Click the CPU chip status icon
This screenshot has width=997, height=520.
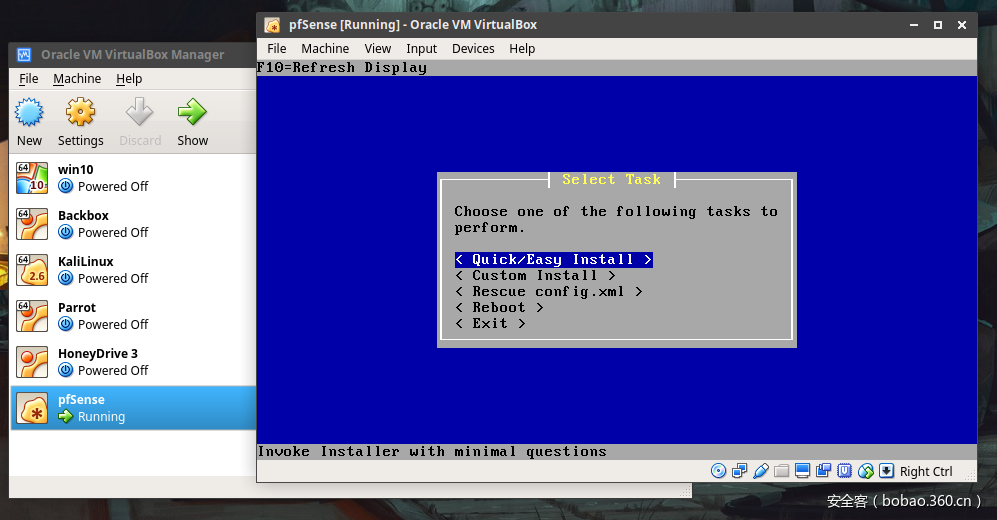pos(845,471)
